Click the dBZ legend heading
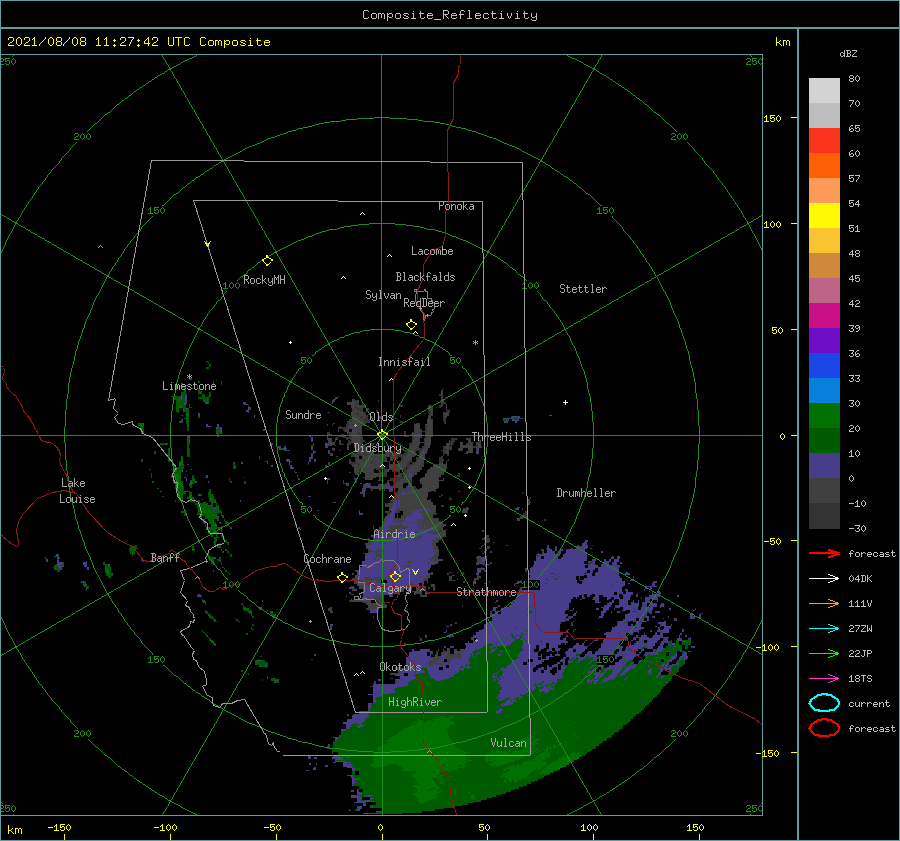Screen dimensions: 900x841 (848, 53)
